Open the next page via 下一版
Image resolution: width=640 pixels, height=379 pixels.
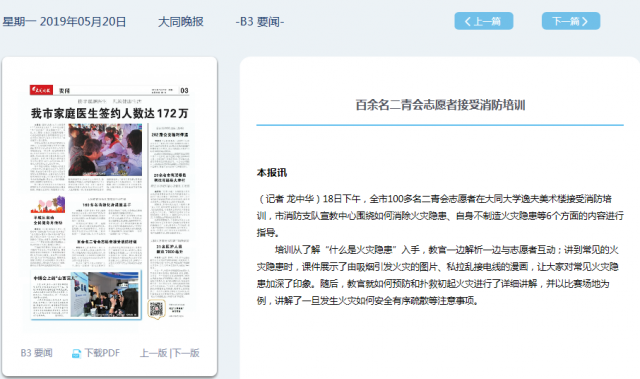click(x=185, y=353)
